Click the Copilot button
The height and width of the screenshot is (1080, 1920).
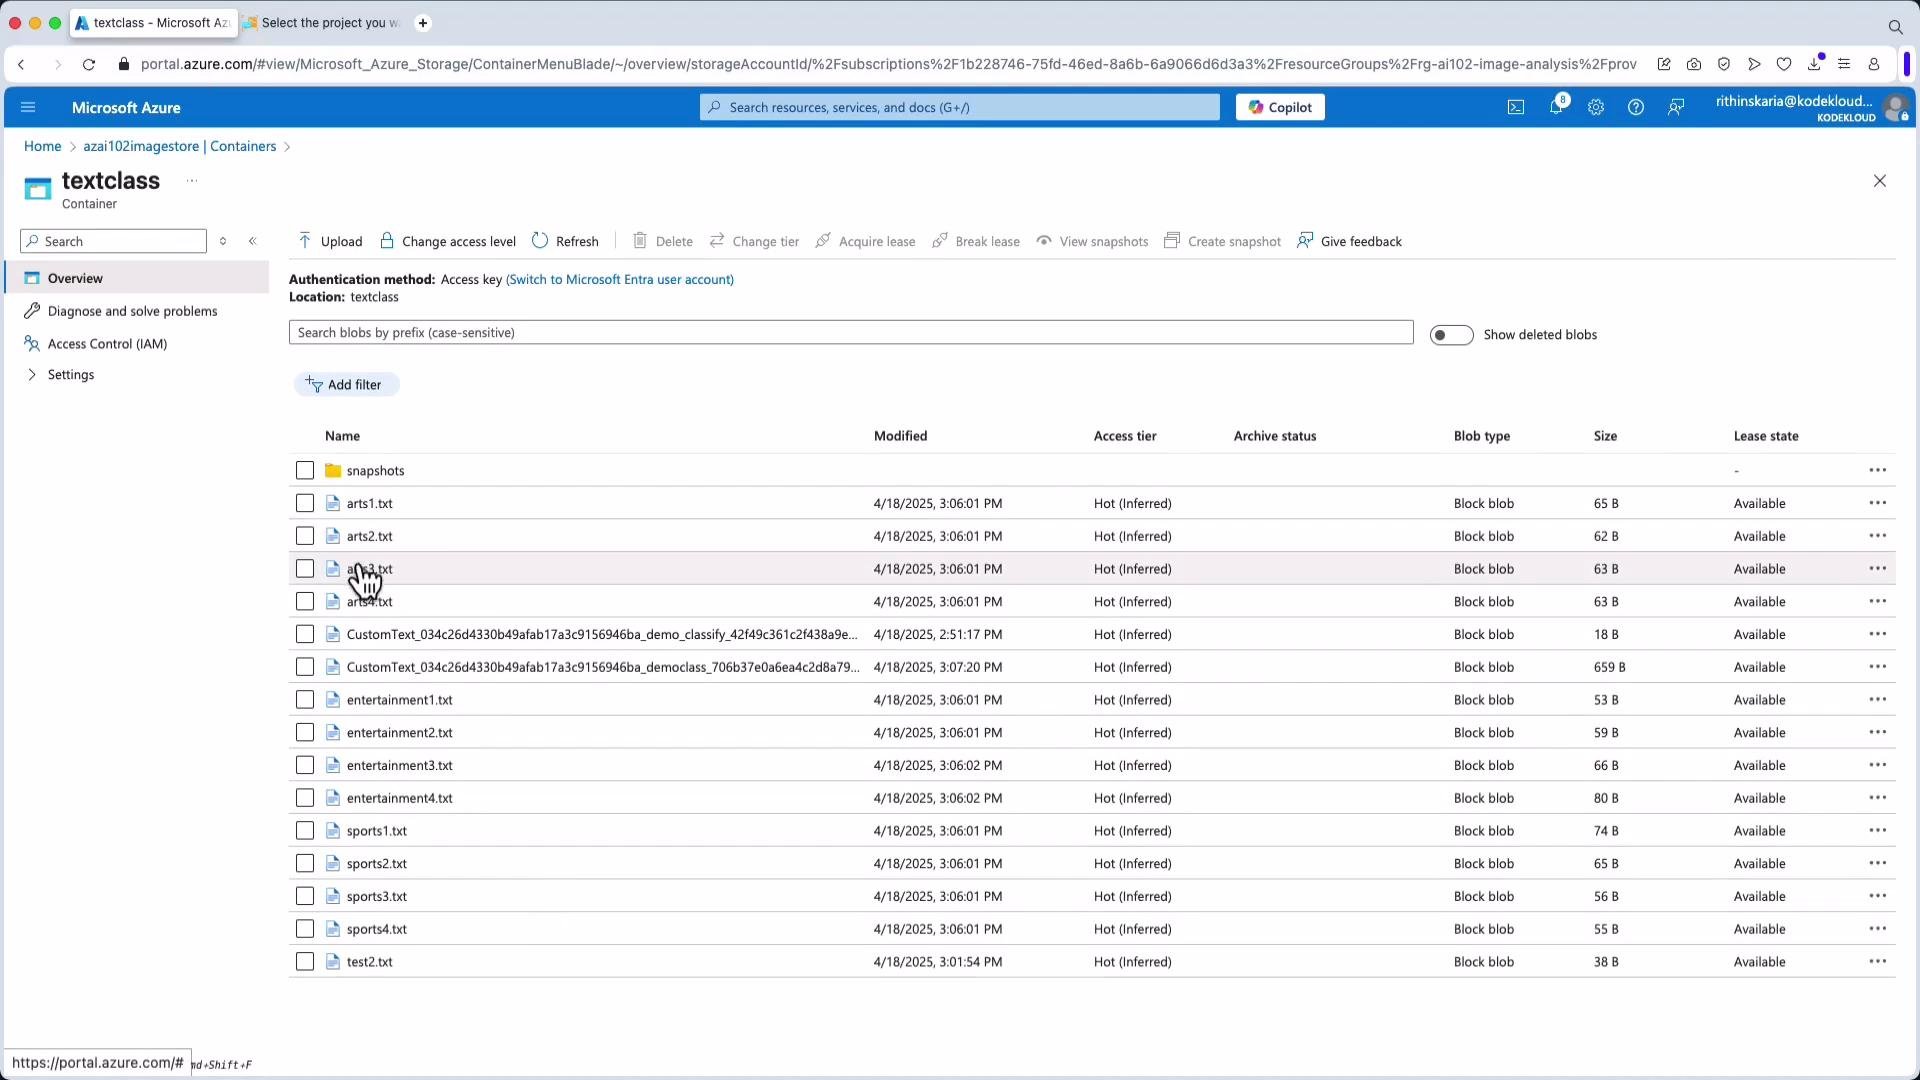pos(1280,107)
